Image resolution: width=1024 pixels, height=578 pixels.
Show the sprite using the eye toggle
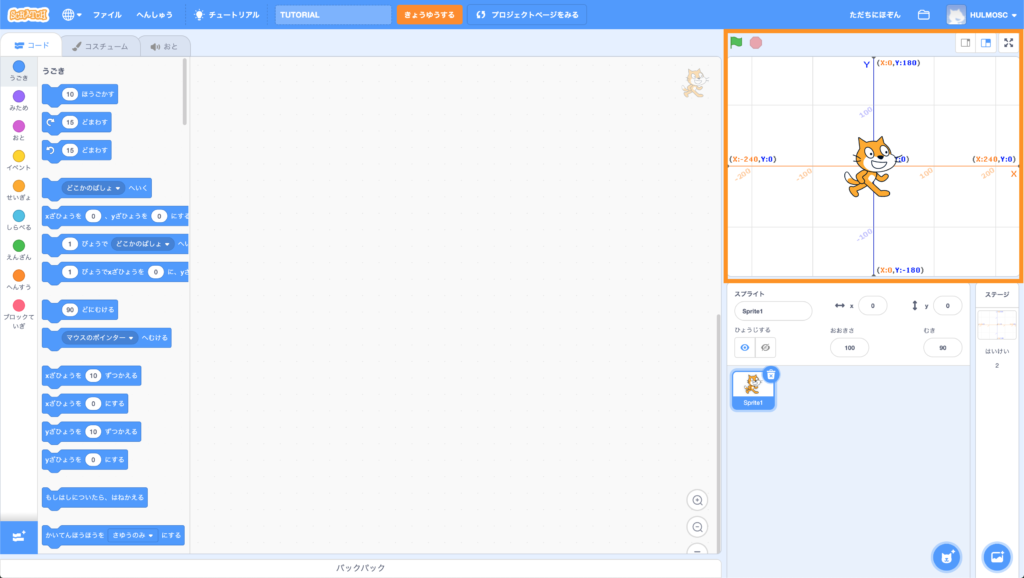click(744, 347)
